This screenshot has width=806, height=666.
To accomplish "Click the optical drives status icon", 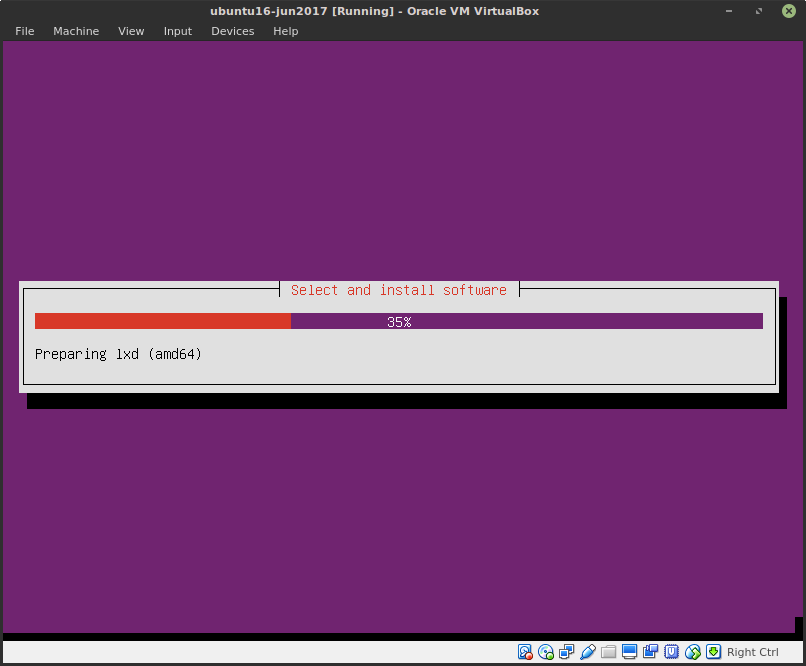I will [x=546, y=651].
